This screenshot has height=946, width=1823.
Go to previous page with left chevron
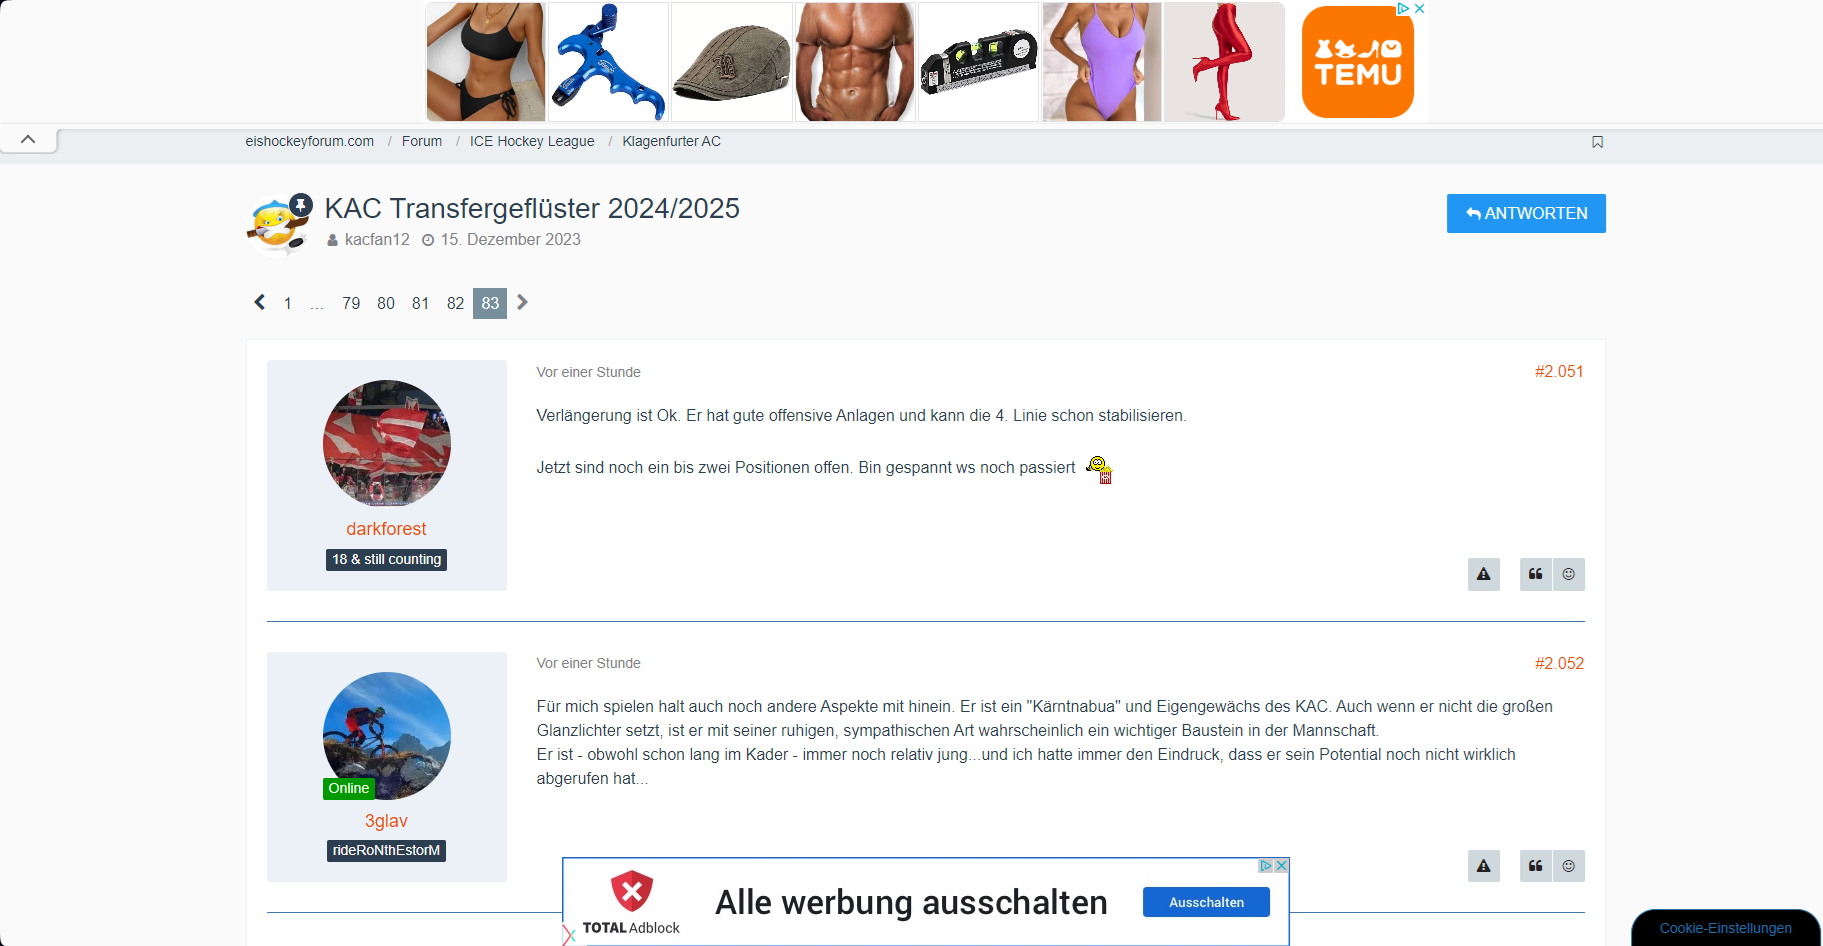point(259,302)
